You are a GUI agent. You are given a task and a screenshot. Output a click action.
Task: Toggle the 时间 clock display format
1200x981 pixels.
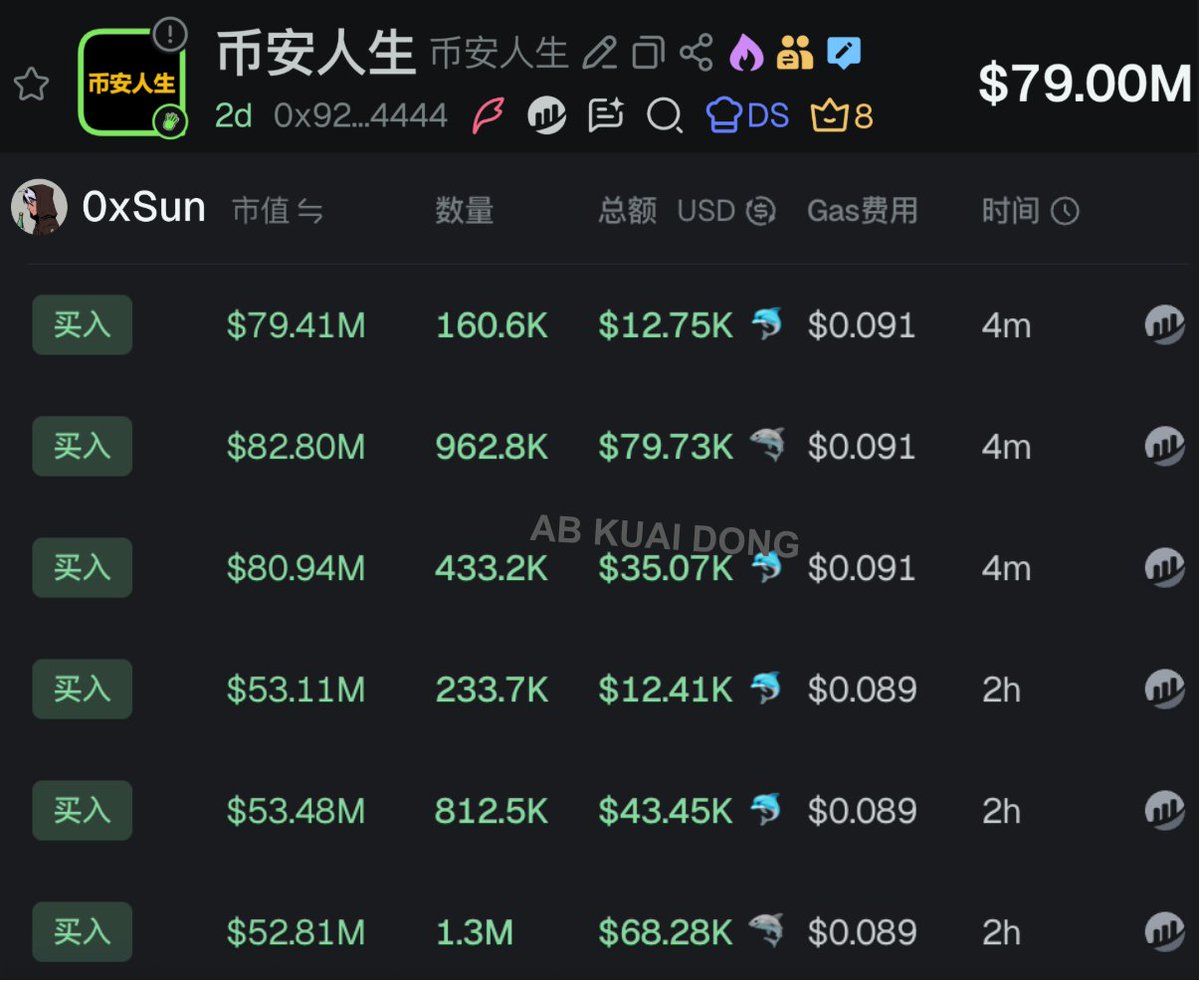tap(1065, 211)
